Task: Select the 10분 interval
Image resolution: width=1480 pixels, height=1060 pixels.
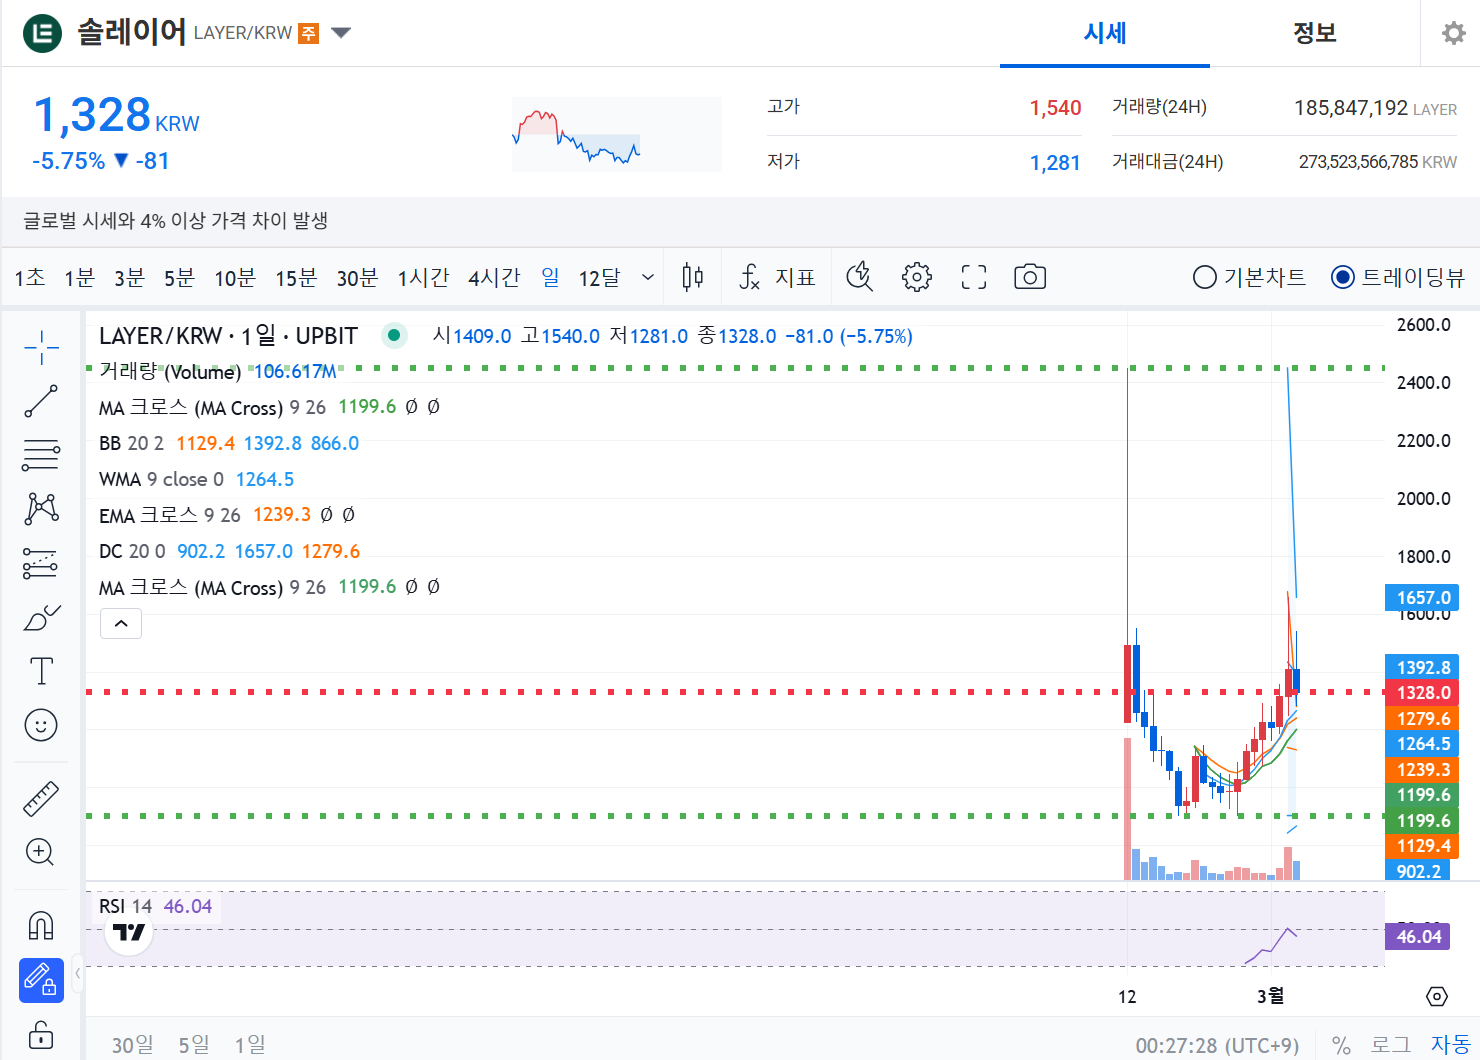Action: [x=235, y=277]
